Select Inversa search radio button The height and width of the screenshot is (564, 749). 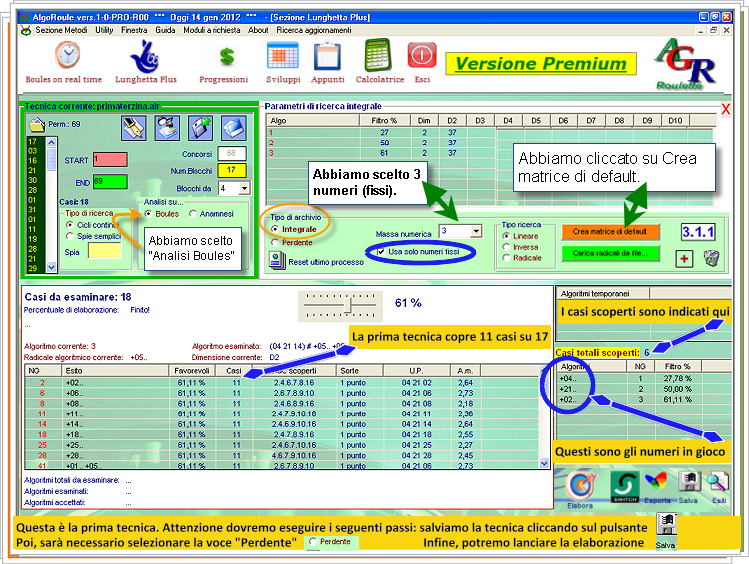(506, 247)
